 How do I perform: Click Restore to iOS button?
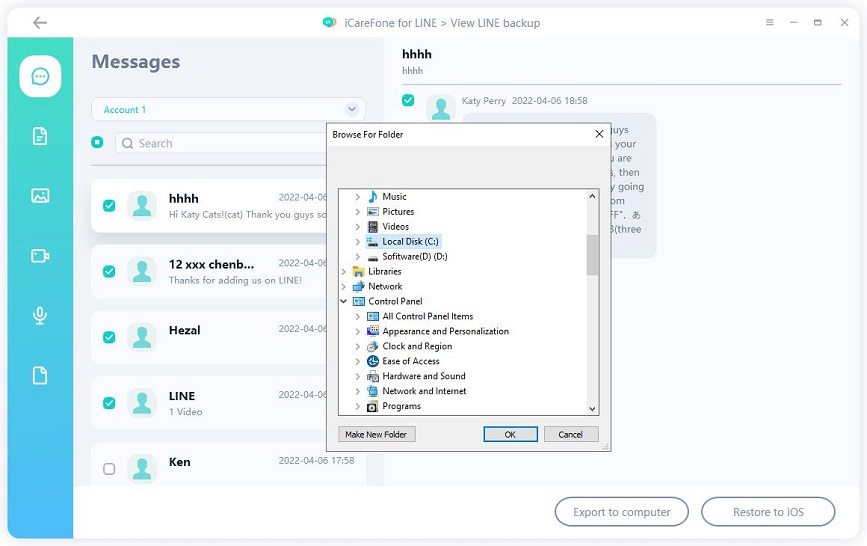pos(768,512)
